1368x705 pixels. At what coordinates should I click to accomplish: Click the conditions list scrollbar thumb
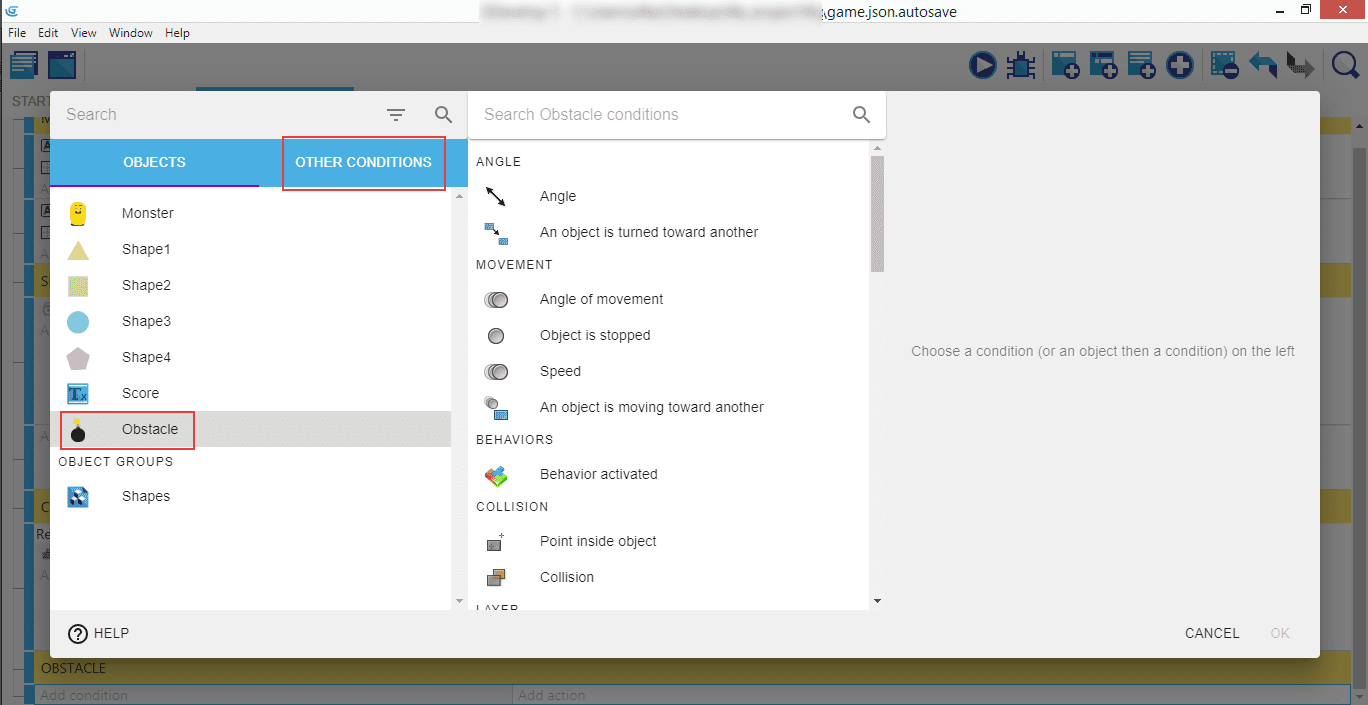click(877, 214)
